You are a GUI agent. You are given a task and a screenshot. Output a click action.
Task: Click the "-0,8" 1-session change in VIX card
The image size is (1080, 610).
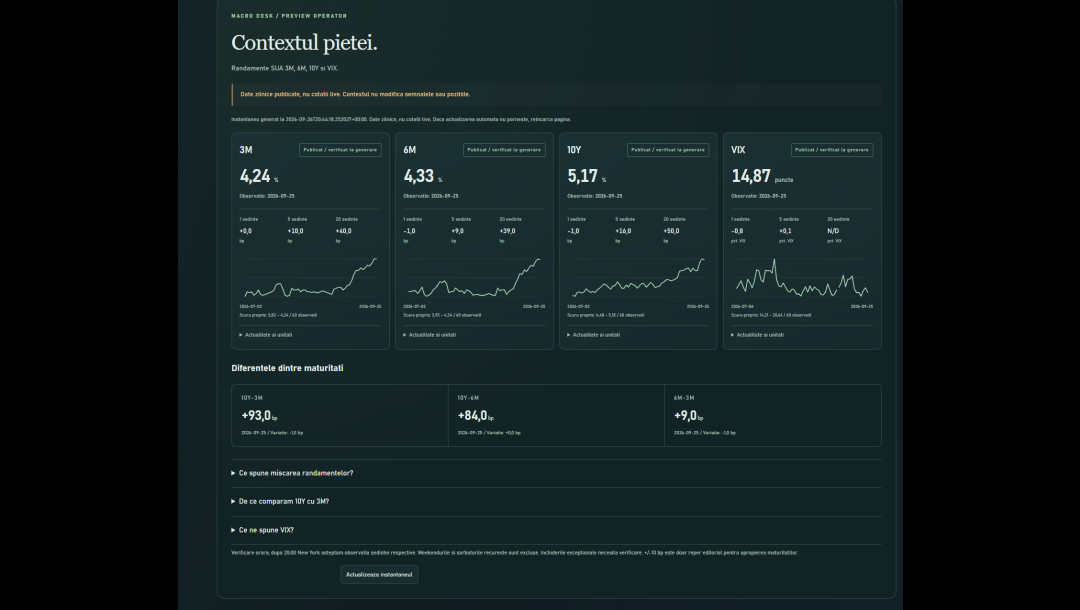click(737, 231)
